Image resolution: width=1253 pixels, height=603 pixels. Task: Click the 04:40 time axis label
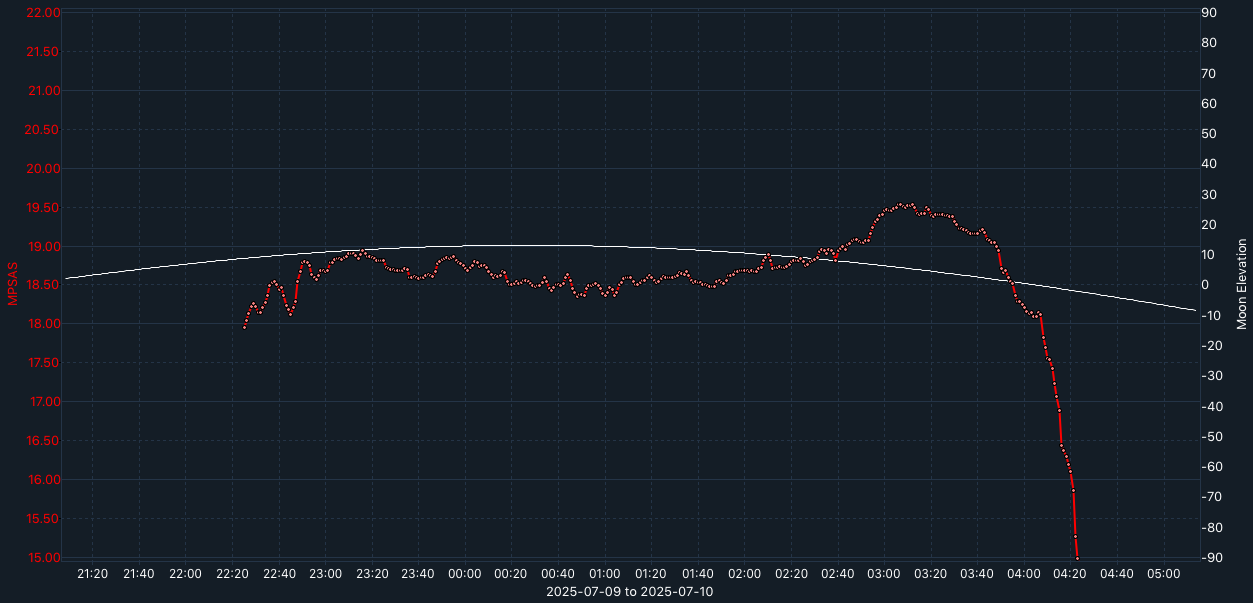(1117, 574)
